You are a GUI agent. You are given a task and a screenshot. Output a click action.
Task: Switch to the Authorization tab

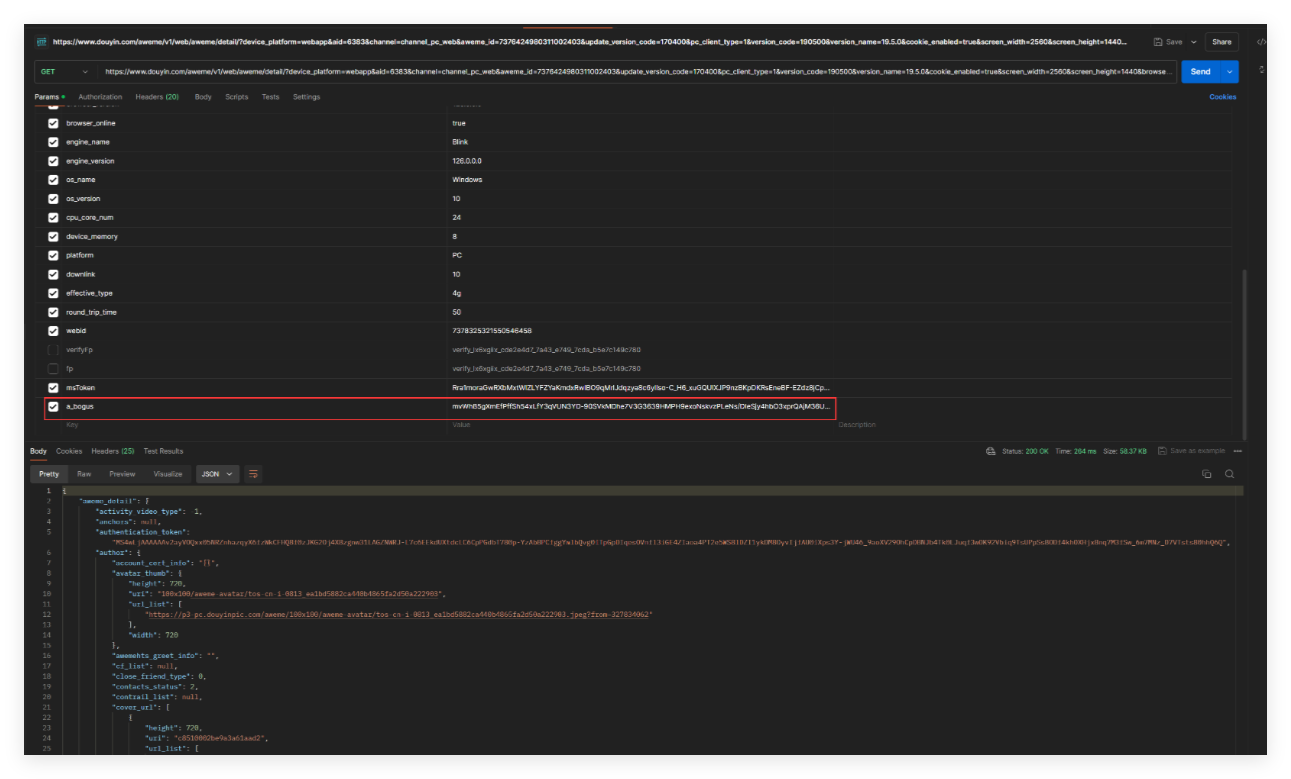[x=100, y=97]
